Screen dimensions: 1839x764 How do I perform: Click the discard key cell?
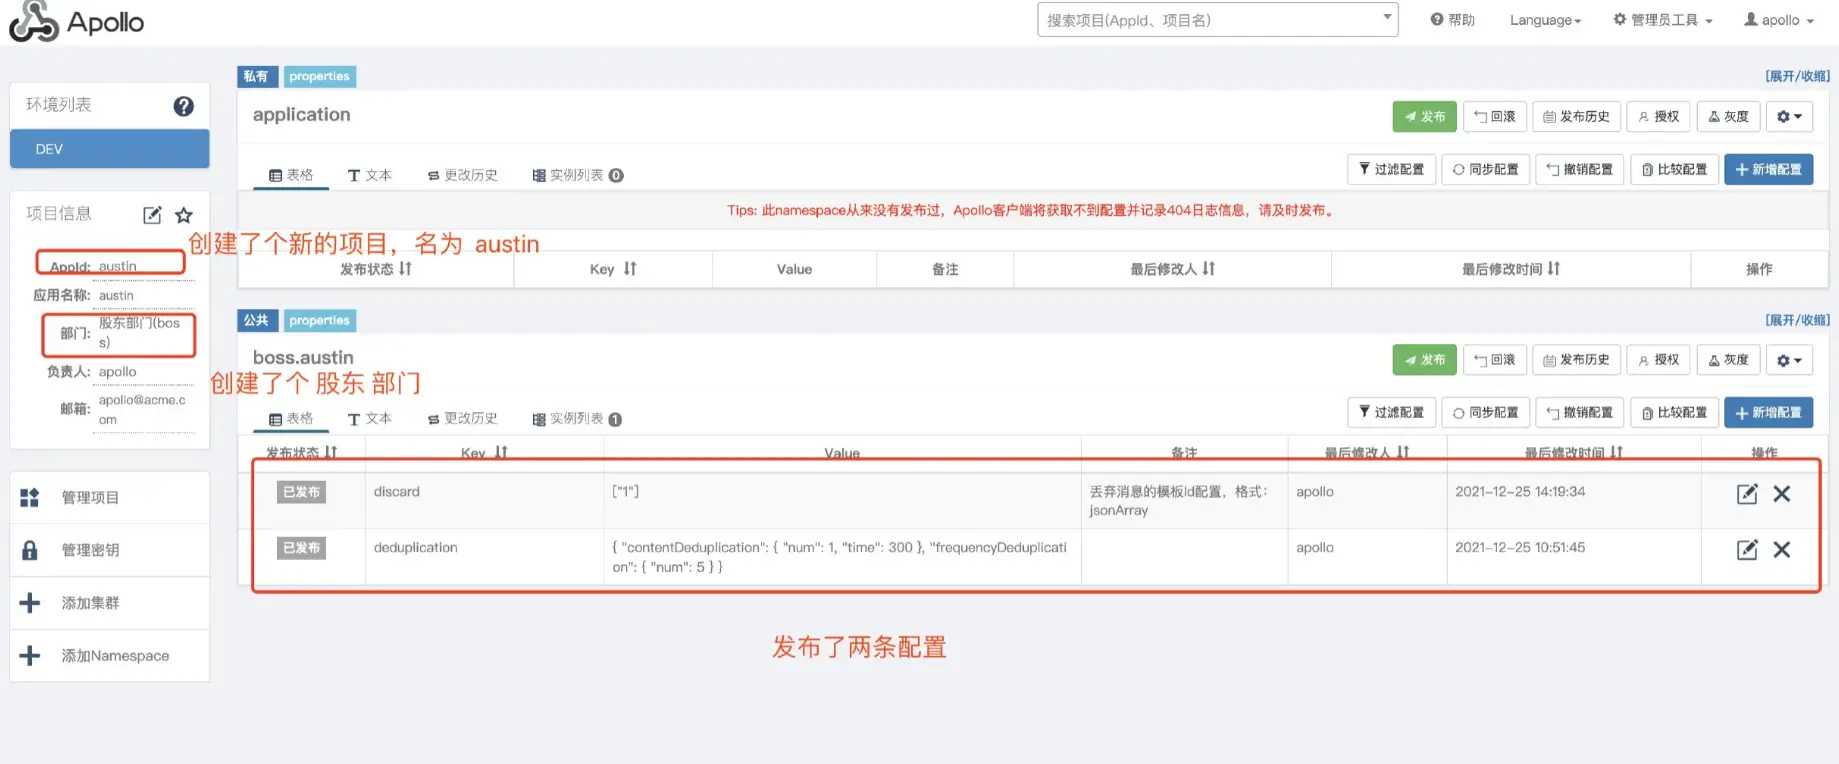pos(484,501)
